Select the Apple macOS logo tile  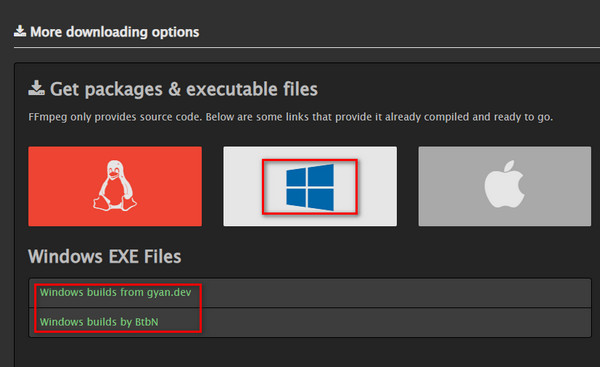click(505, 186)
